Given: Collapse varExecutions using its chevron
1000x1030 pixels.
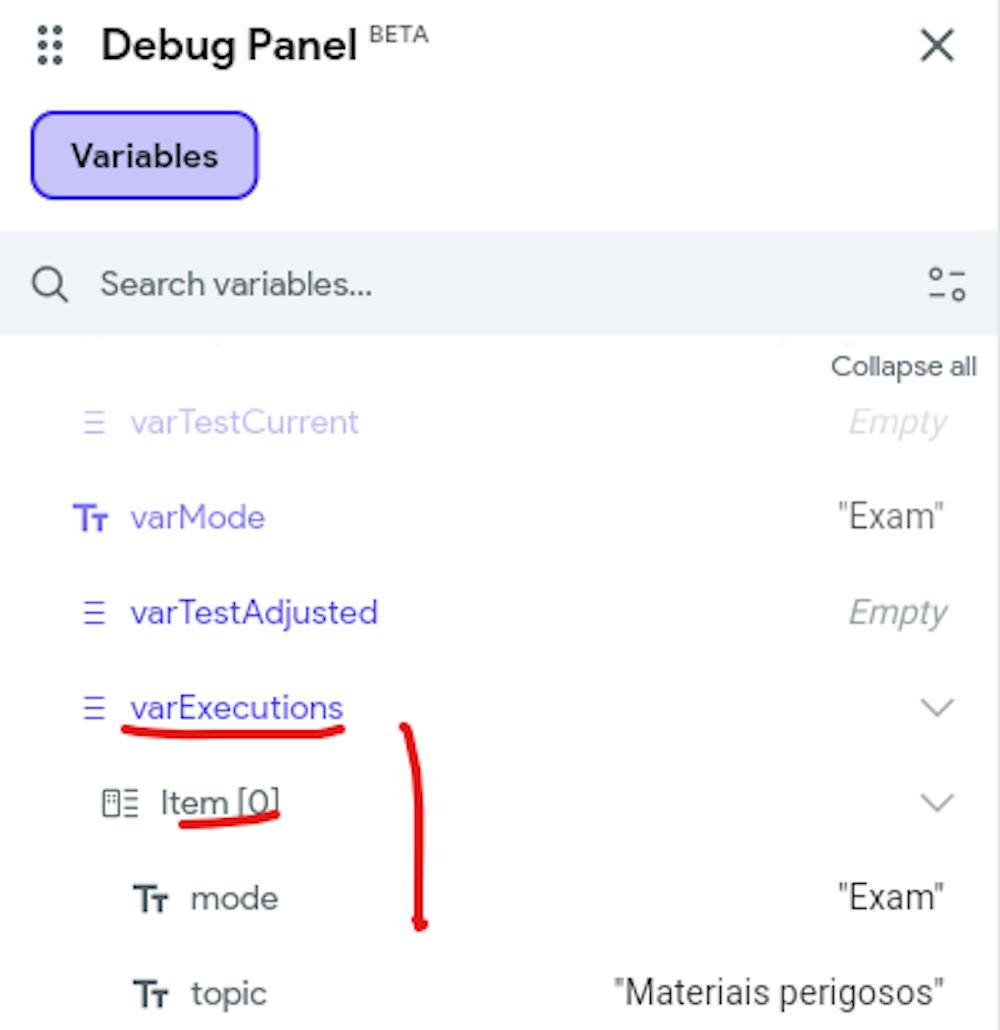Looking at the screenshot, I should tap(937, 708).
